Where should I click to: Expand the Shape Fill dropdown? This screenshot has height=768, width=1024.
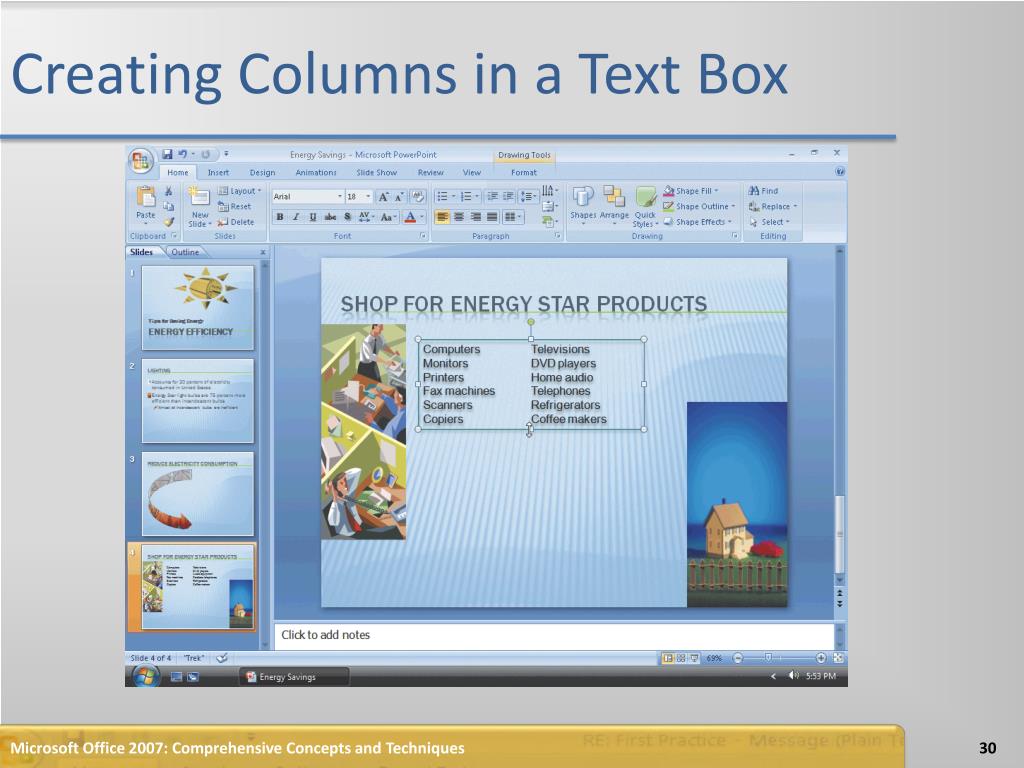(x=690, y=191)
